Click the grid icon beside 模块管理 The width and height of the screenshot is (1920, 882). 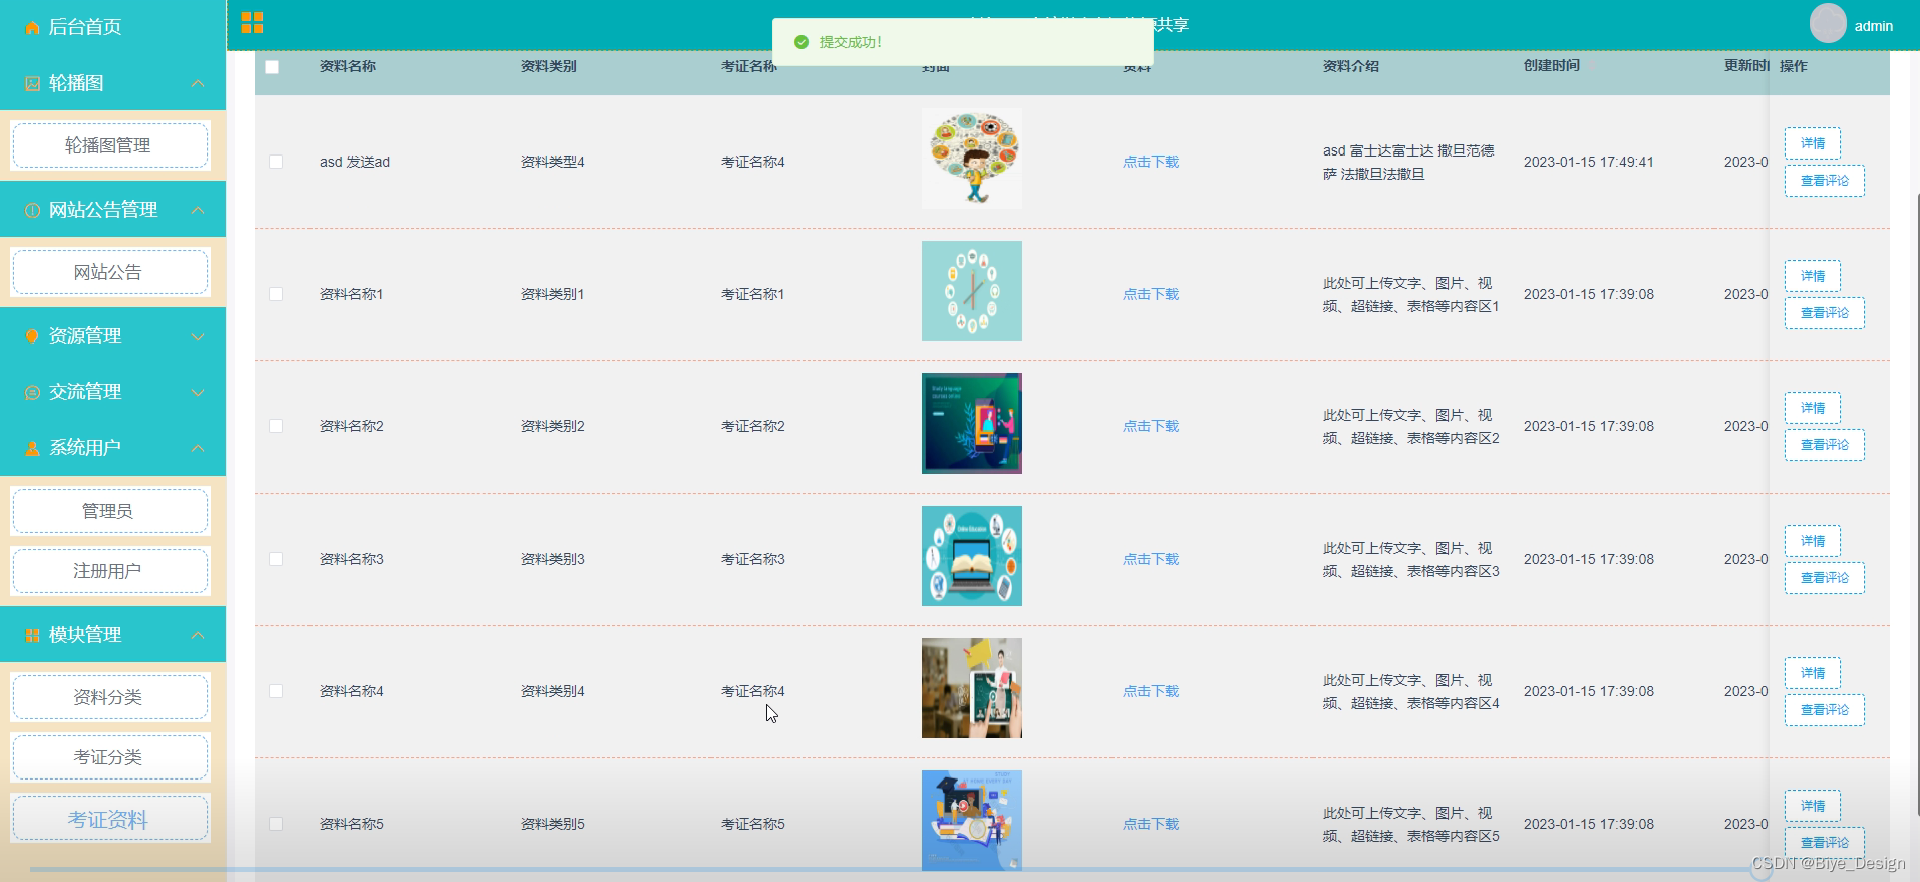click(x=32, y=635)
